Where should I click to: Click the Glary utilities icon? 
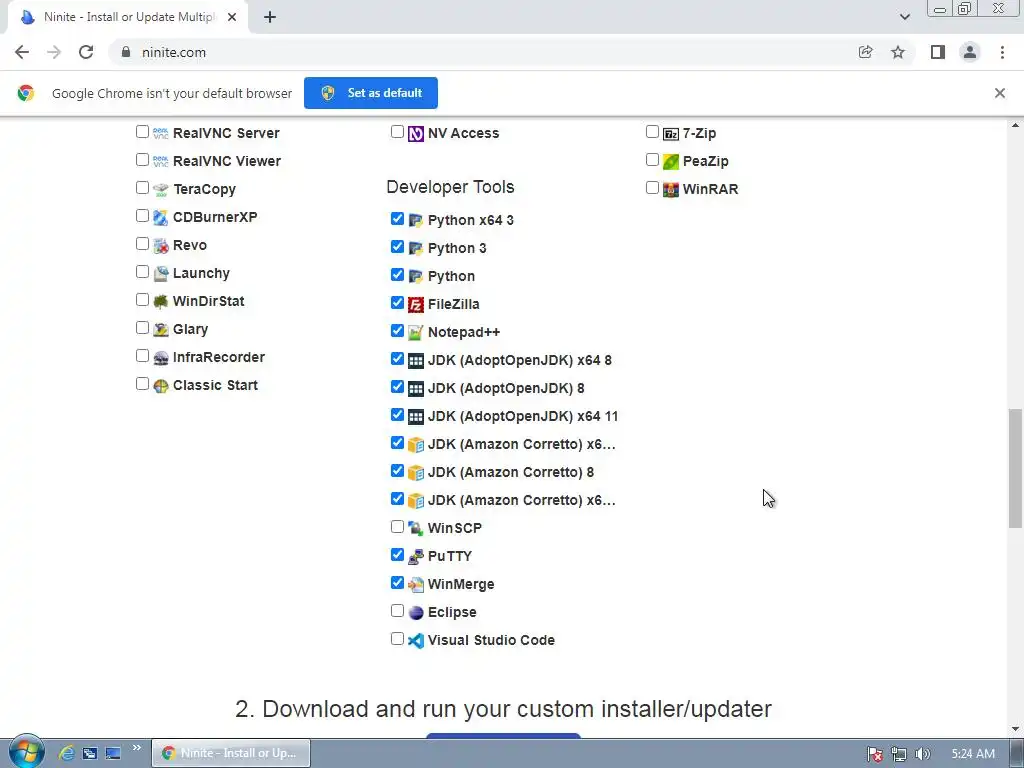click(161, 330)
